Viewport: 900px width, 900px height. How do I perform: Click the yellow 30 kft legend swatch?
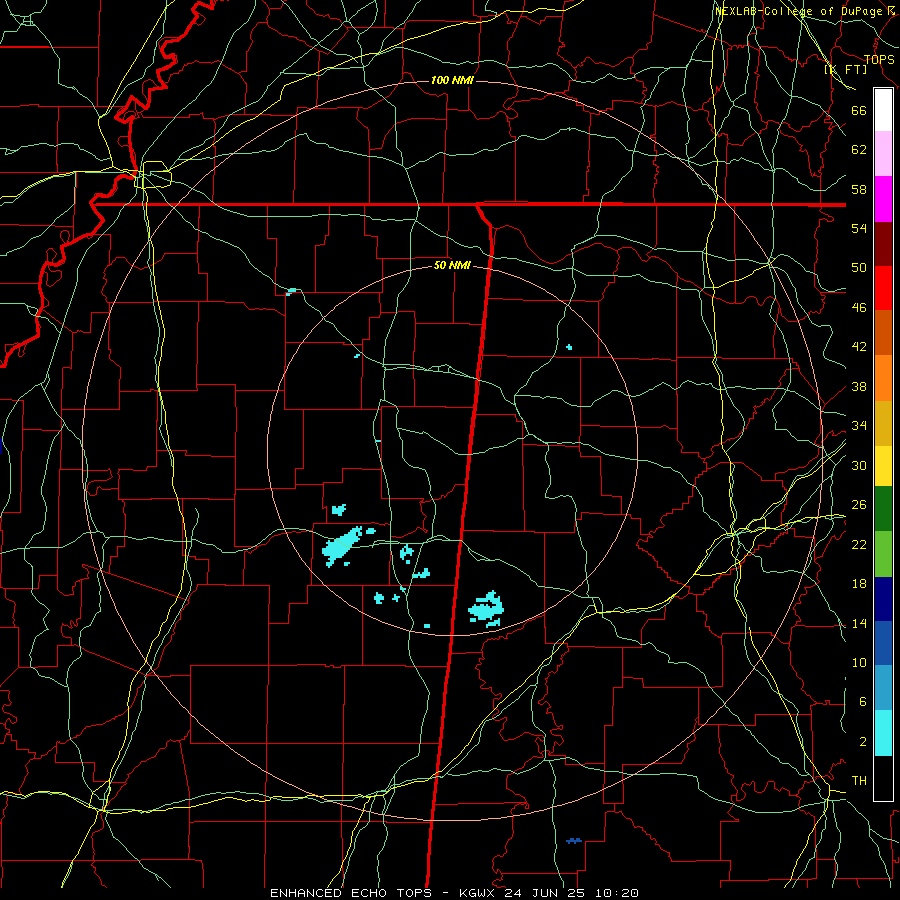883,465
